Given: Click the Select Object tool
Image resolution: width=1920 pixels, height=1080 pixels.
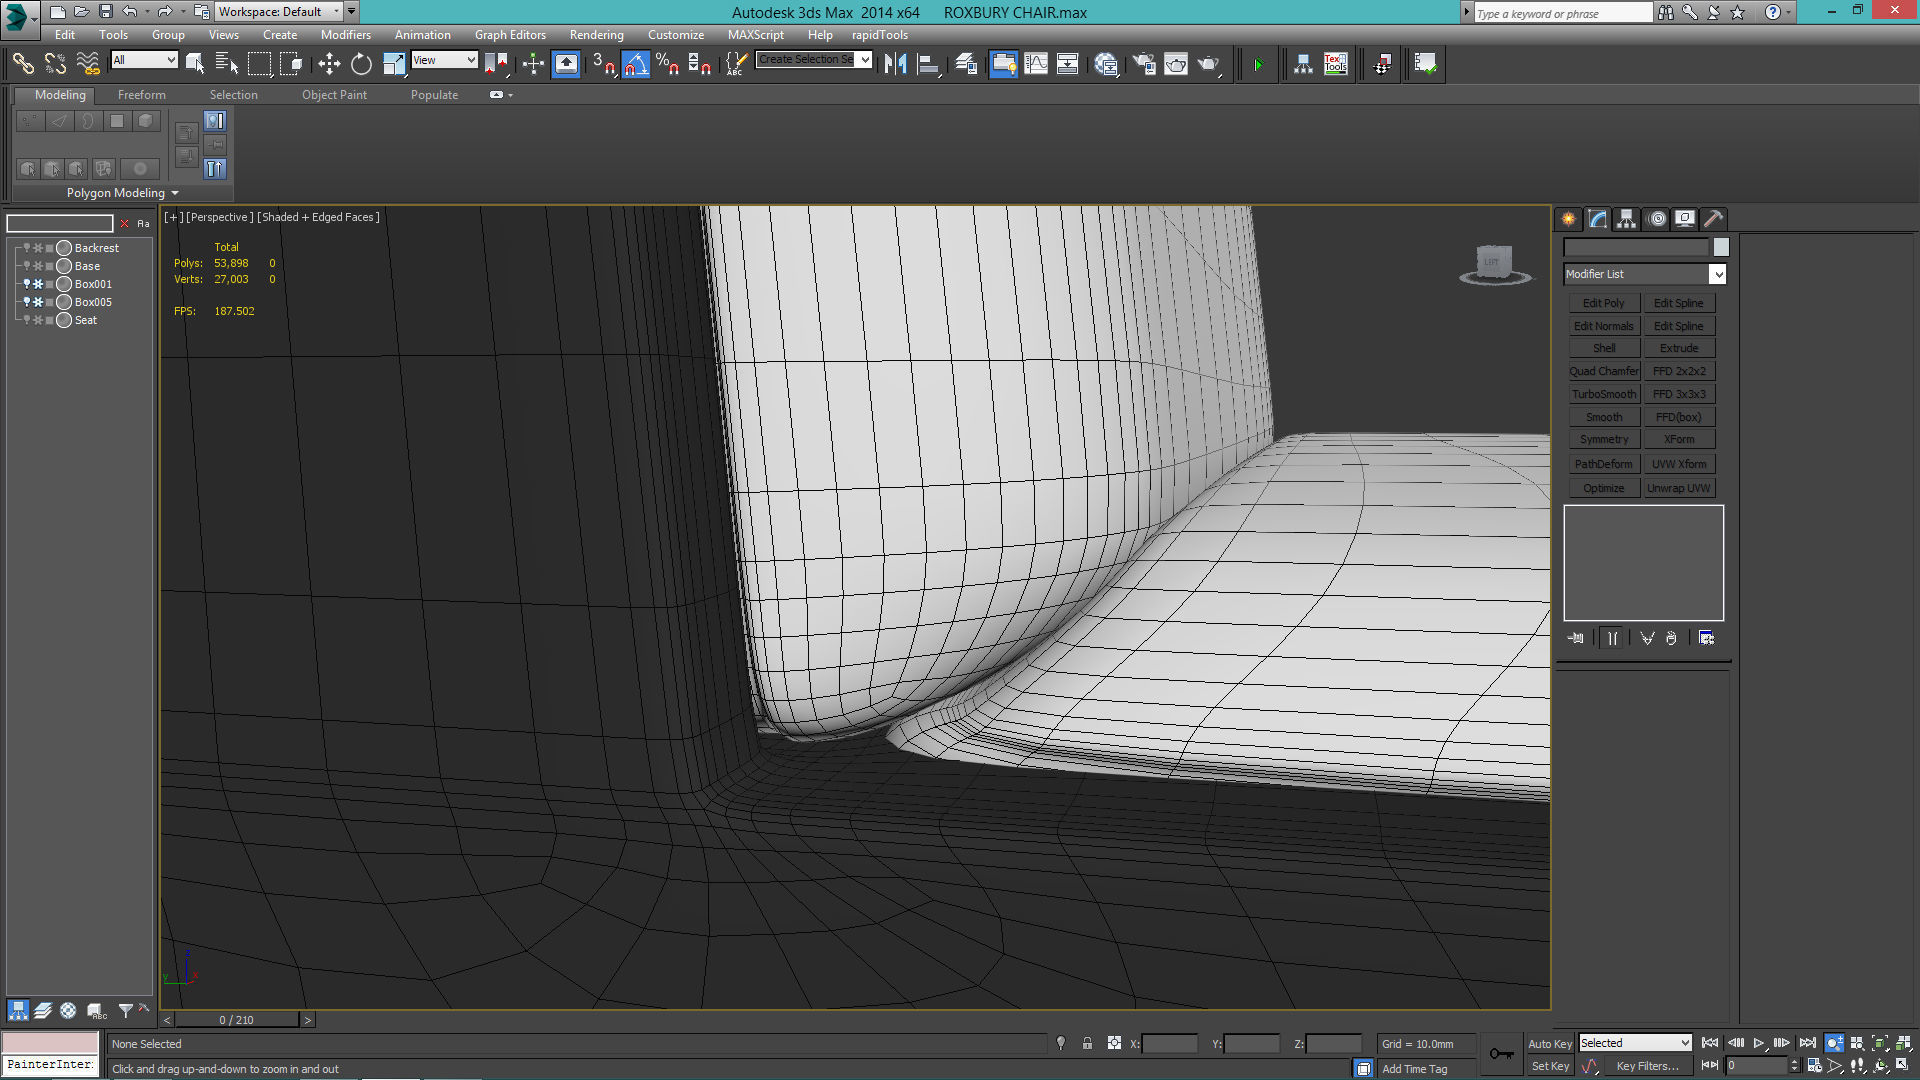Looking at the screenshot, I should point(195,64).
